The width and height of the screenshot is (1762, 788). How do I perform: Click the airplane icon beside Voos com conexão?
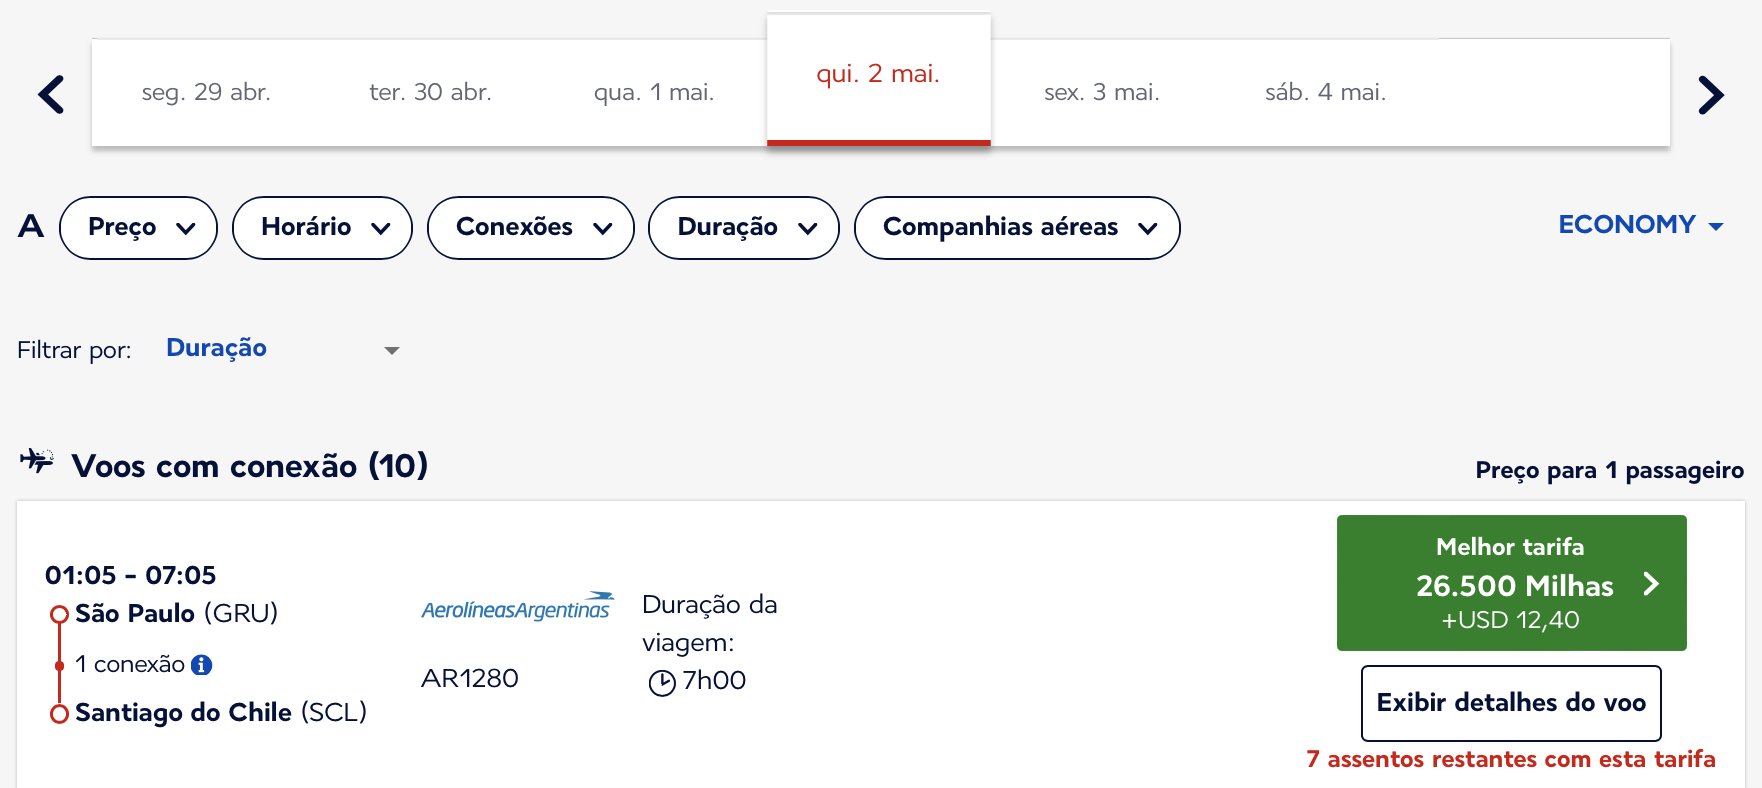37,461
